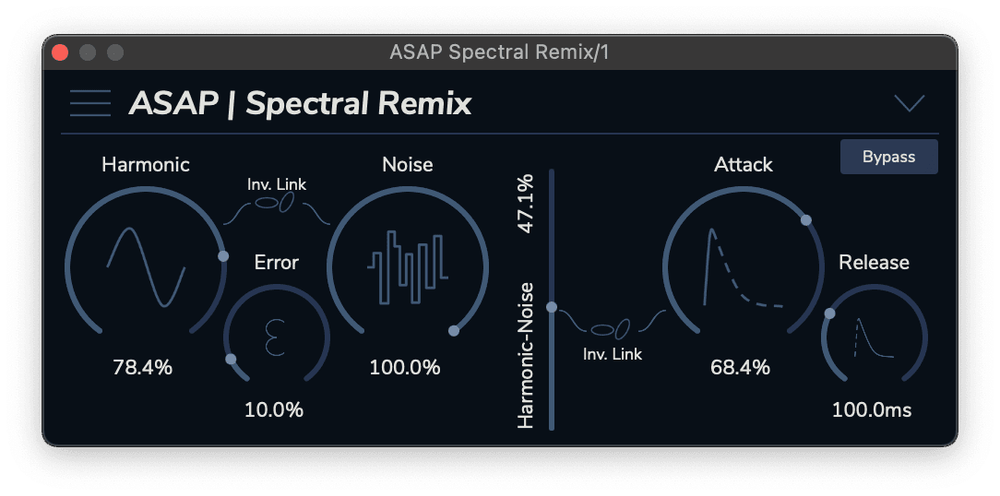1000x496 pixels.
Task: Click the Noise value 100.0%
Action: [405, 367]
